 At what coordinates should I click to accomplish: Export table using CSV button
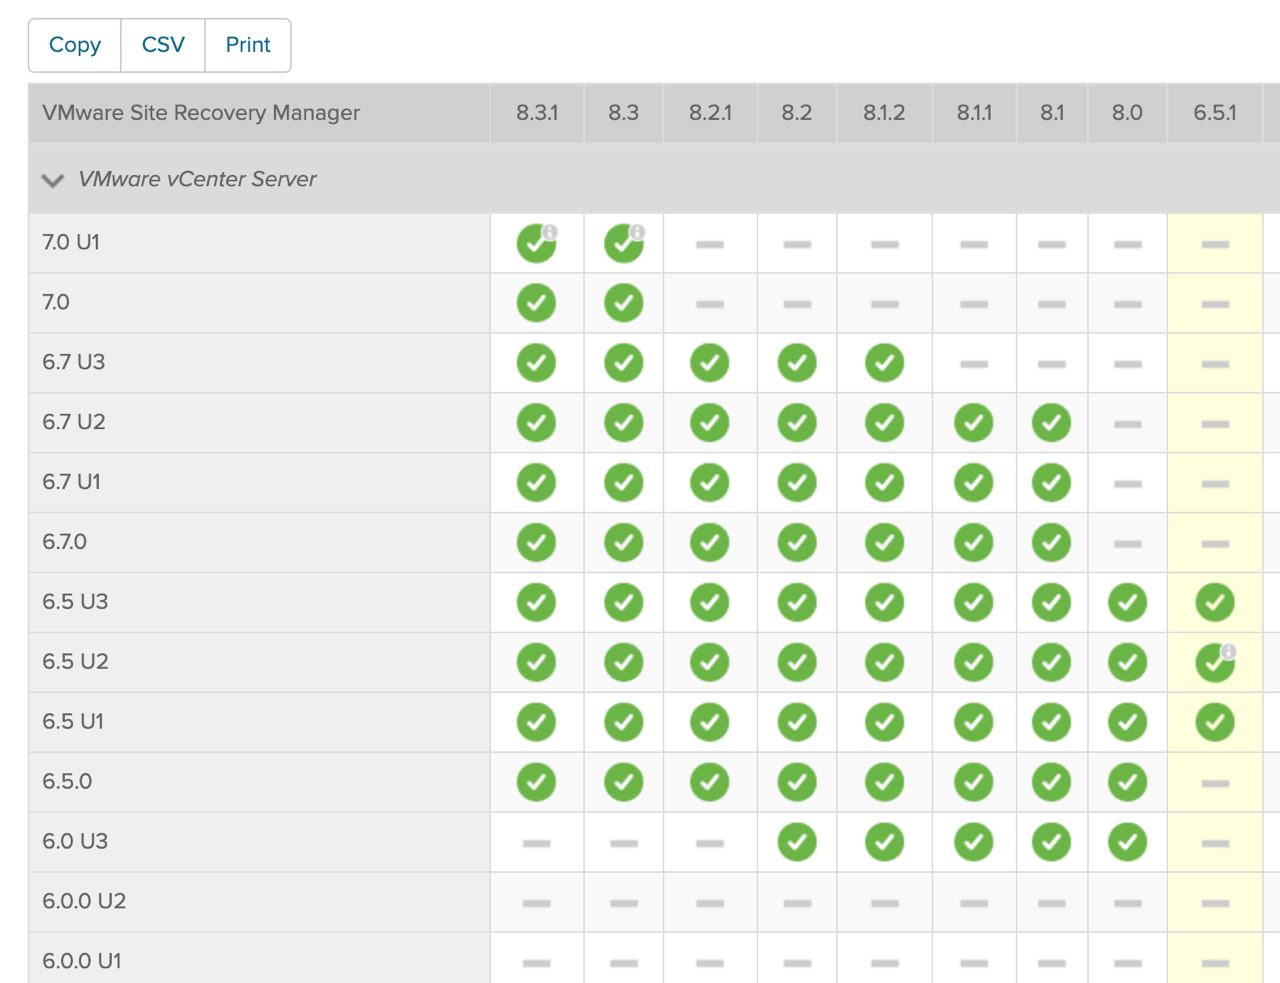(x=163, y=45)
